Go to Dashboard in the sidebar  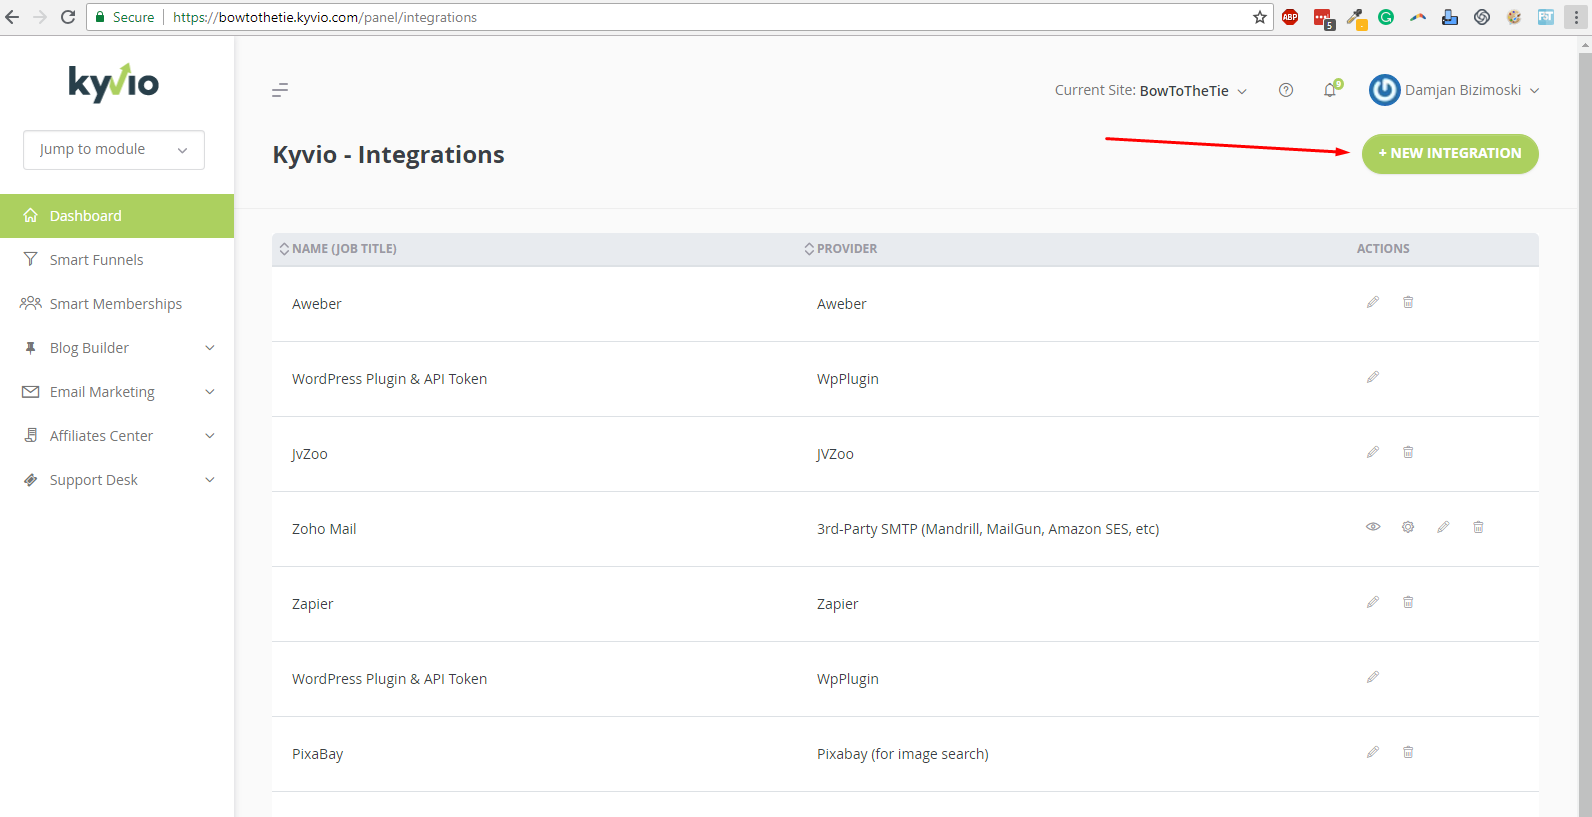[x=117, y=216]
